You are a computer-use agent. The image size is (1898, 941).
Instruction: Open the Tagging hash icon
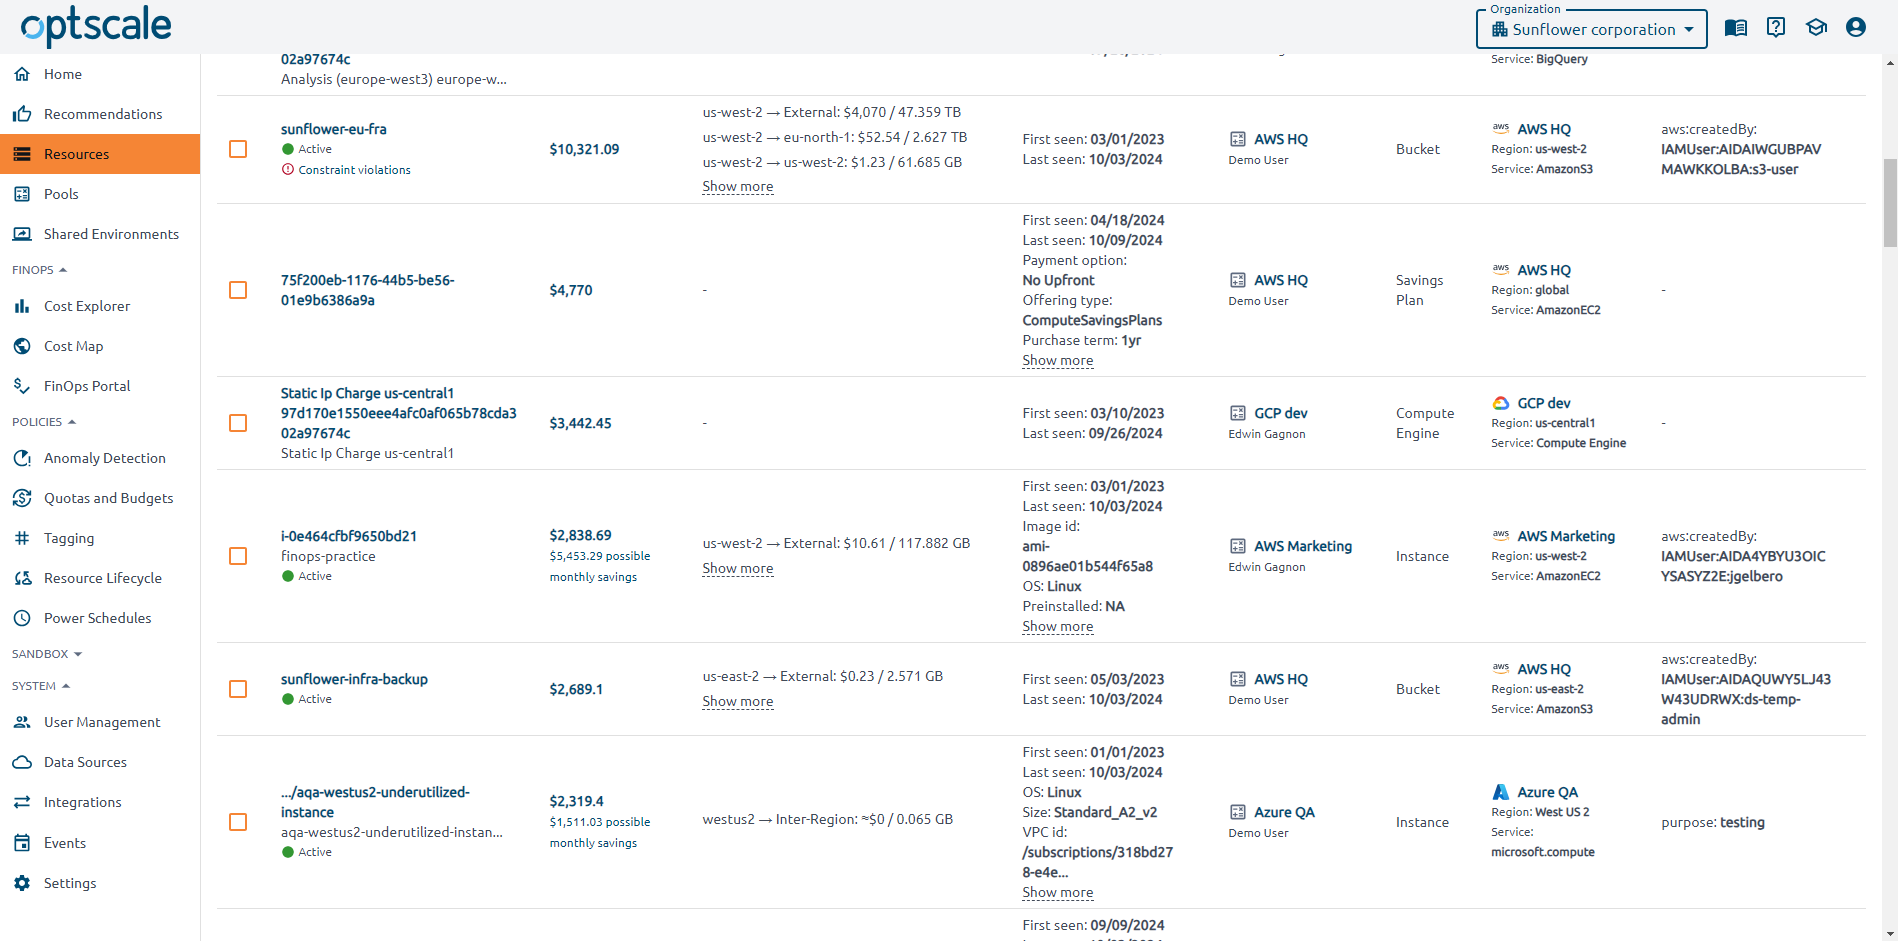pos(22,538)
